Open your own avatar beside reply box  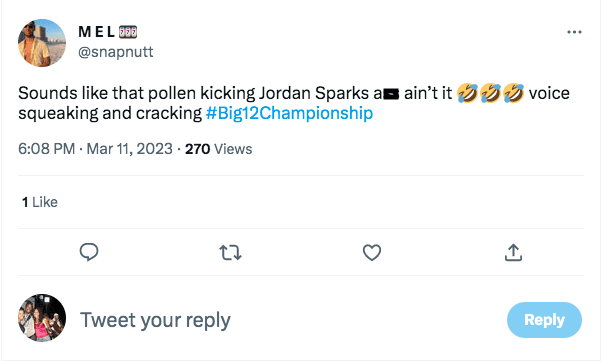pyautogui.click(x=42, y=318)
